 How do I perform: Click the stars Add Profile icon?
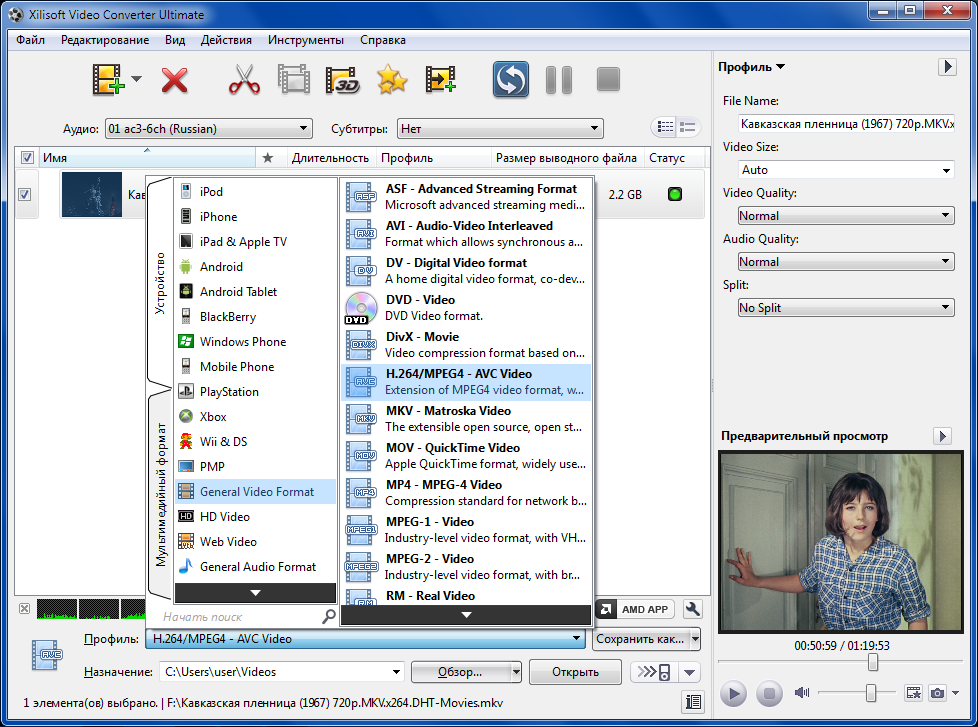392,80
